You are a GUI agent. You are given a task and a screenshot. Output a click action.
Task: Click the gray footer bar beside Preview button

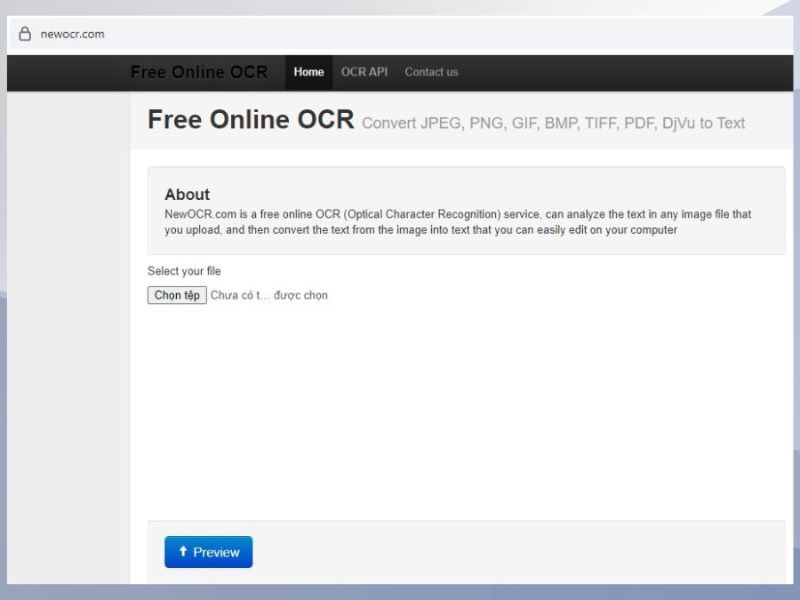tap(500, 552)
